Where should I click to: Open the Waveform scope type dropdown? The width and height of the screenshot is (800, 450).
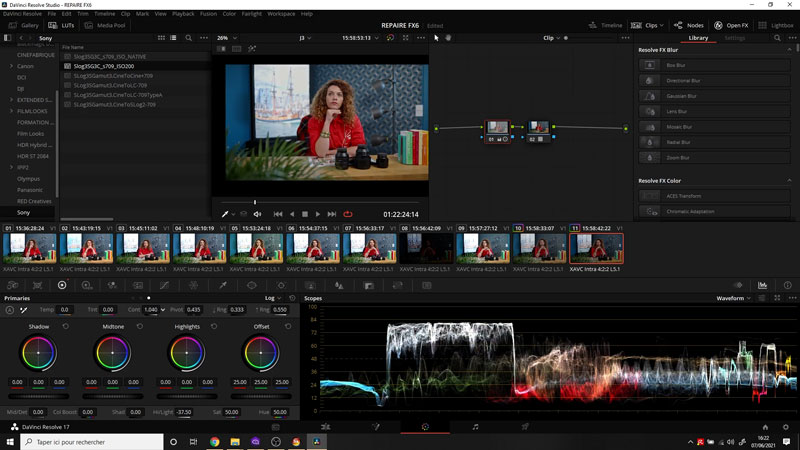(x=733, y=298)
